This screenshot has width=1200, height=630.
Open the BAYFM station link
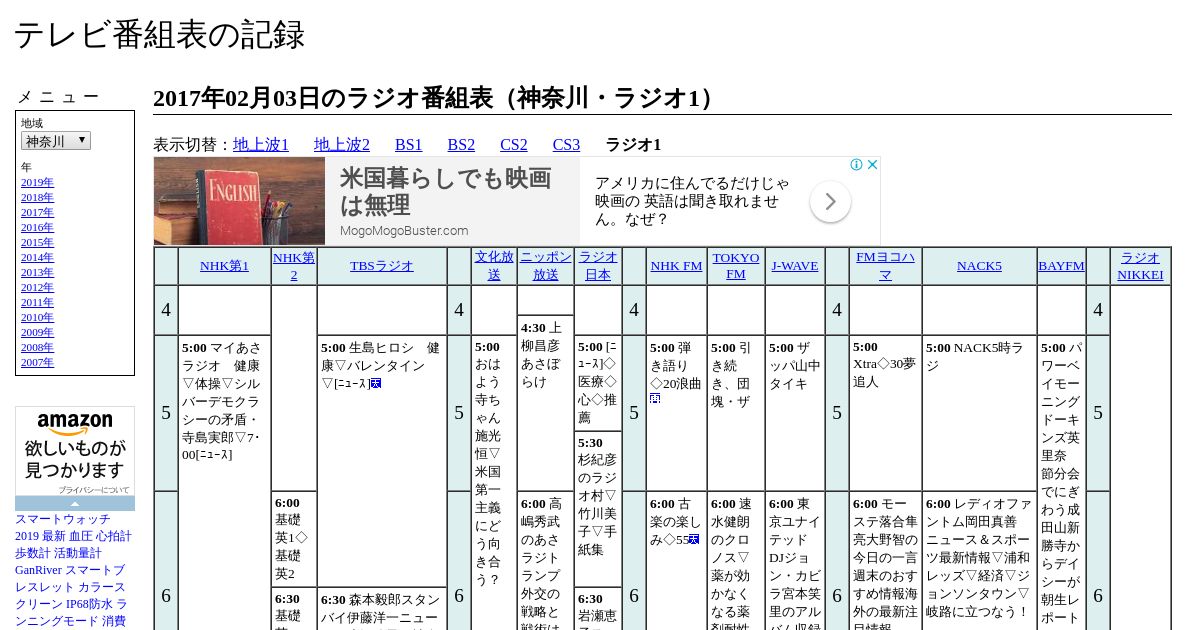[x=1061, y=266]
